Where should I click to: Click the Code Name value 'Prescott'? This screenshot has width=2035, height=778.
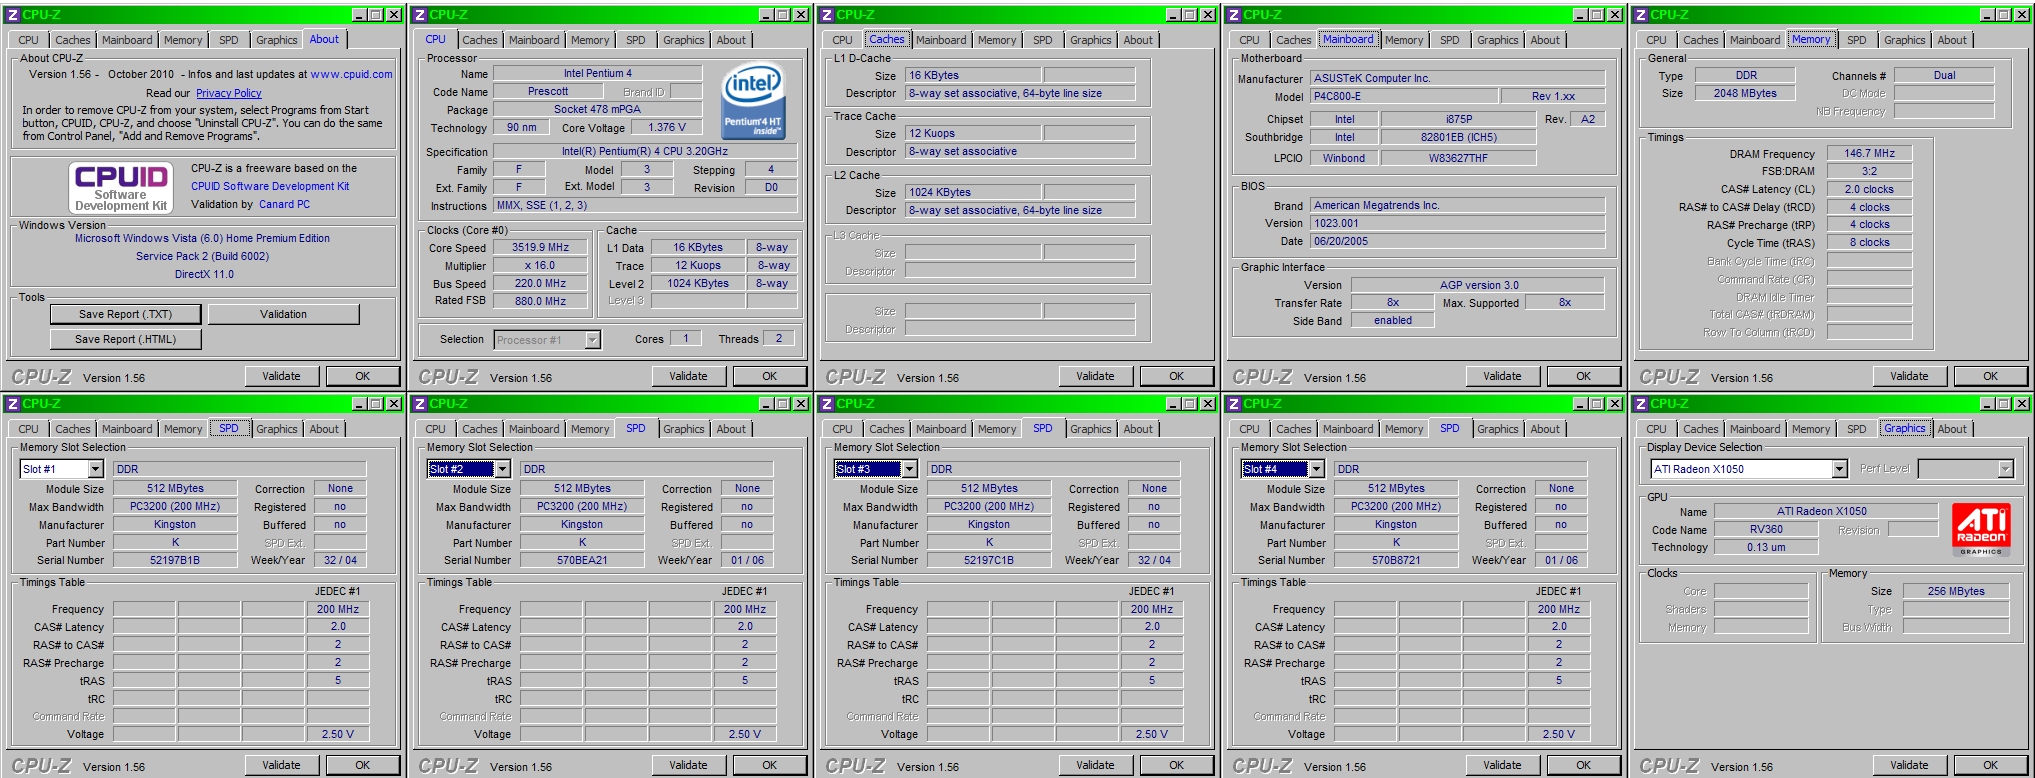point(548,91)
